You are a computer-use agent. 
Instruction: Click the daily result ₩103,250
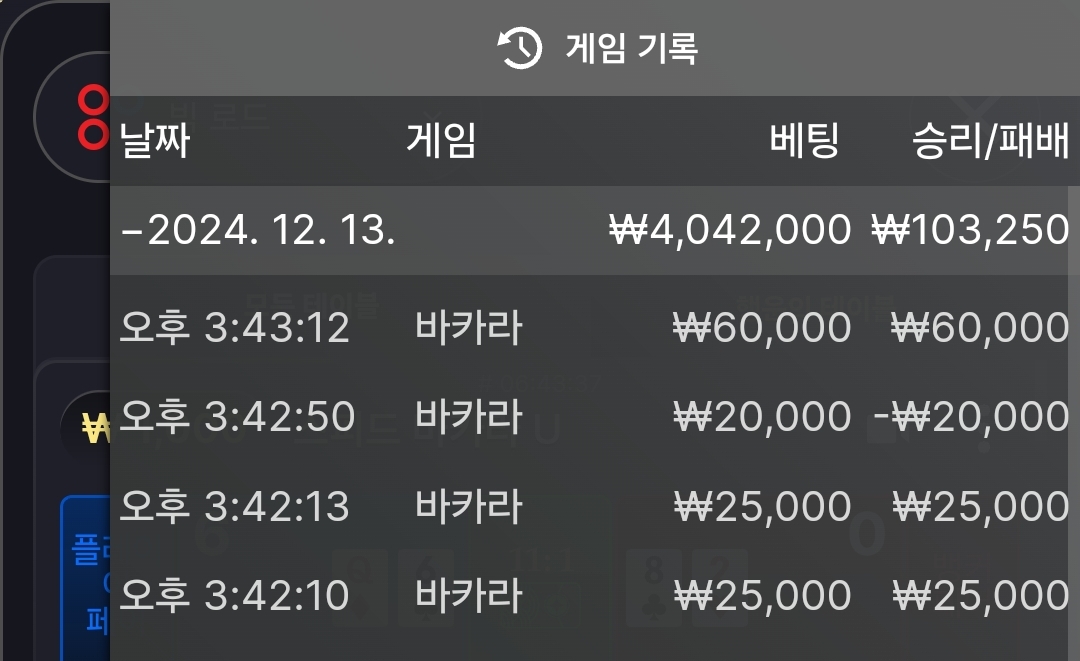tap(970, 230)
